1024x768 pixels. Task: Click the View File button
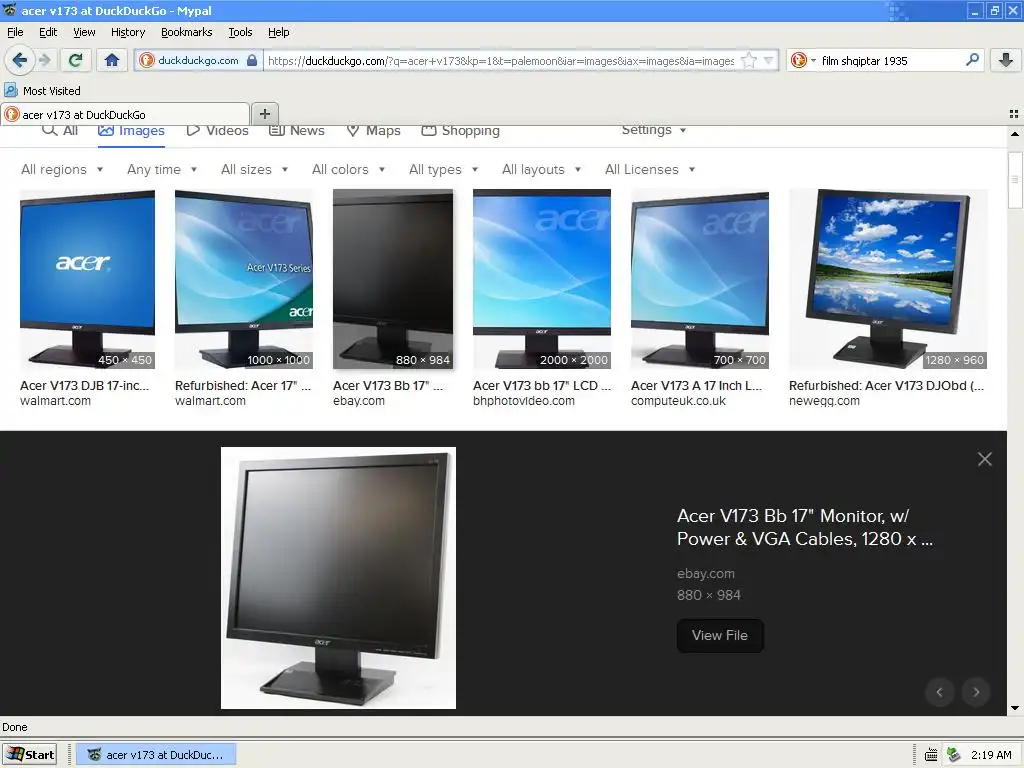pyautogui.click(x=720, y=635)
